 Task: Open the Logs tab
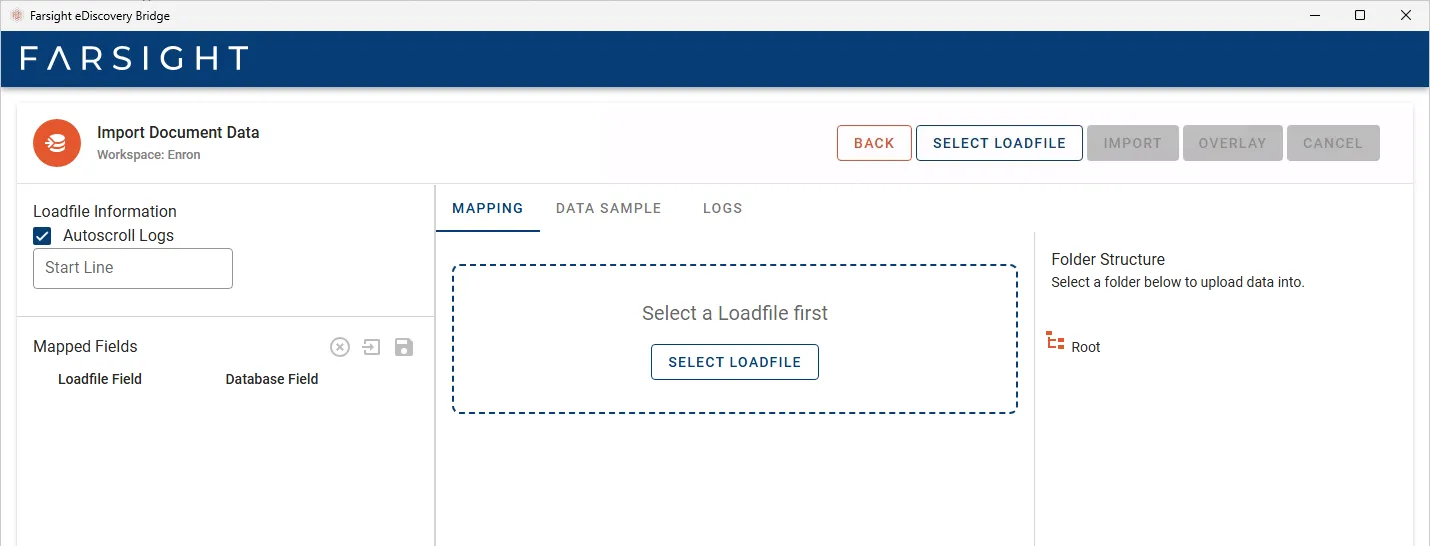722,208
